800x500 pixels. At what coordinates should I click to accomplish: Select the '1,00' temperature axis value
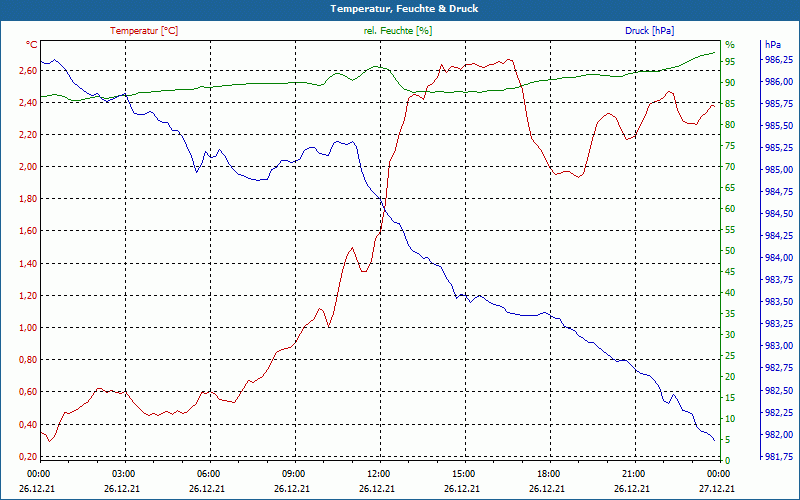point(28,328)
